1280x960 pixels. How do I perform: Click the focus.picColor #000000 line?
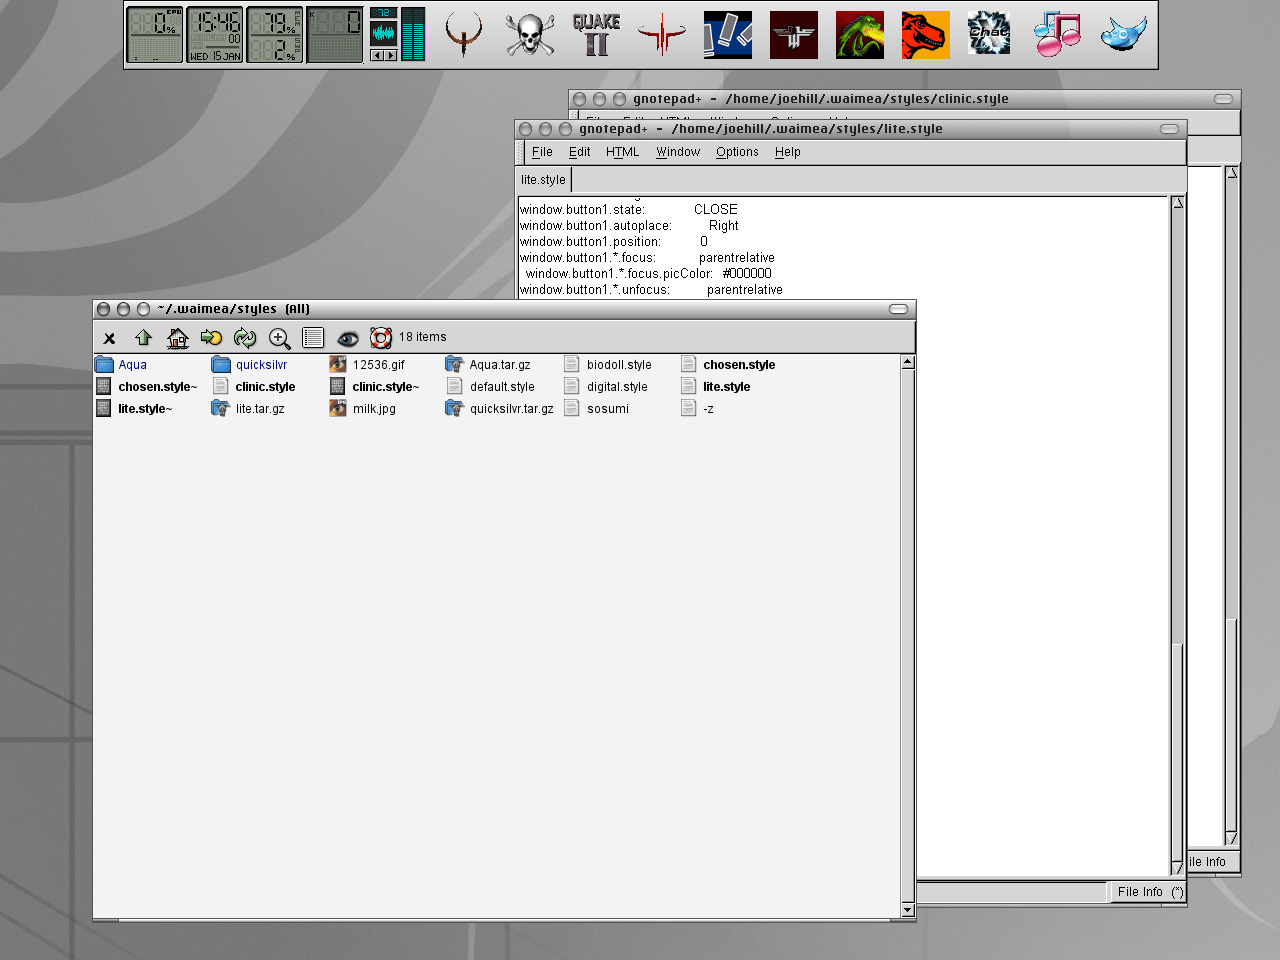[x=648, y=274]
